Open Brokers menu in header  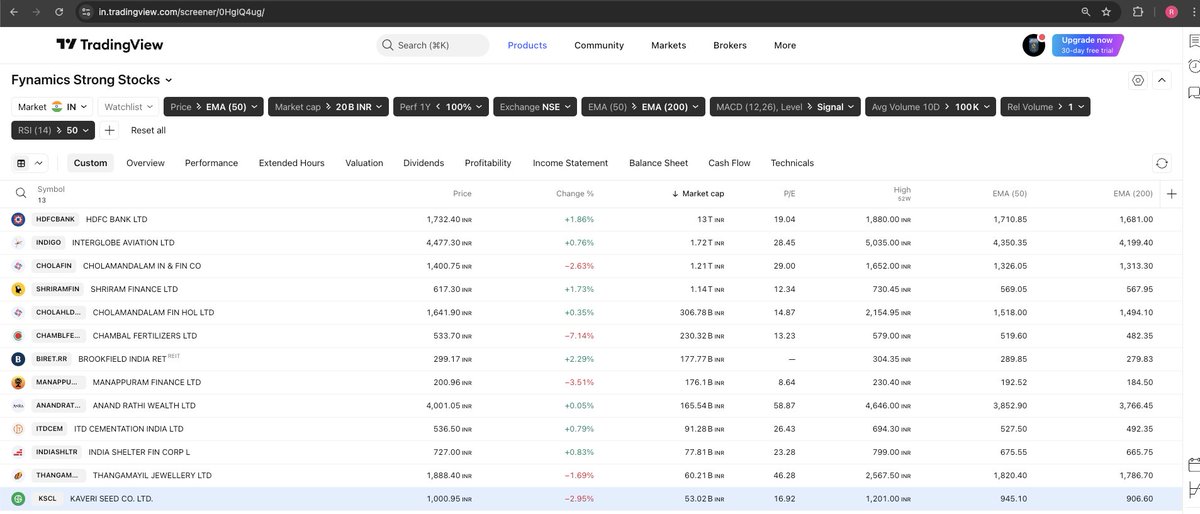click(x=730, y=45)
